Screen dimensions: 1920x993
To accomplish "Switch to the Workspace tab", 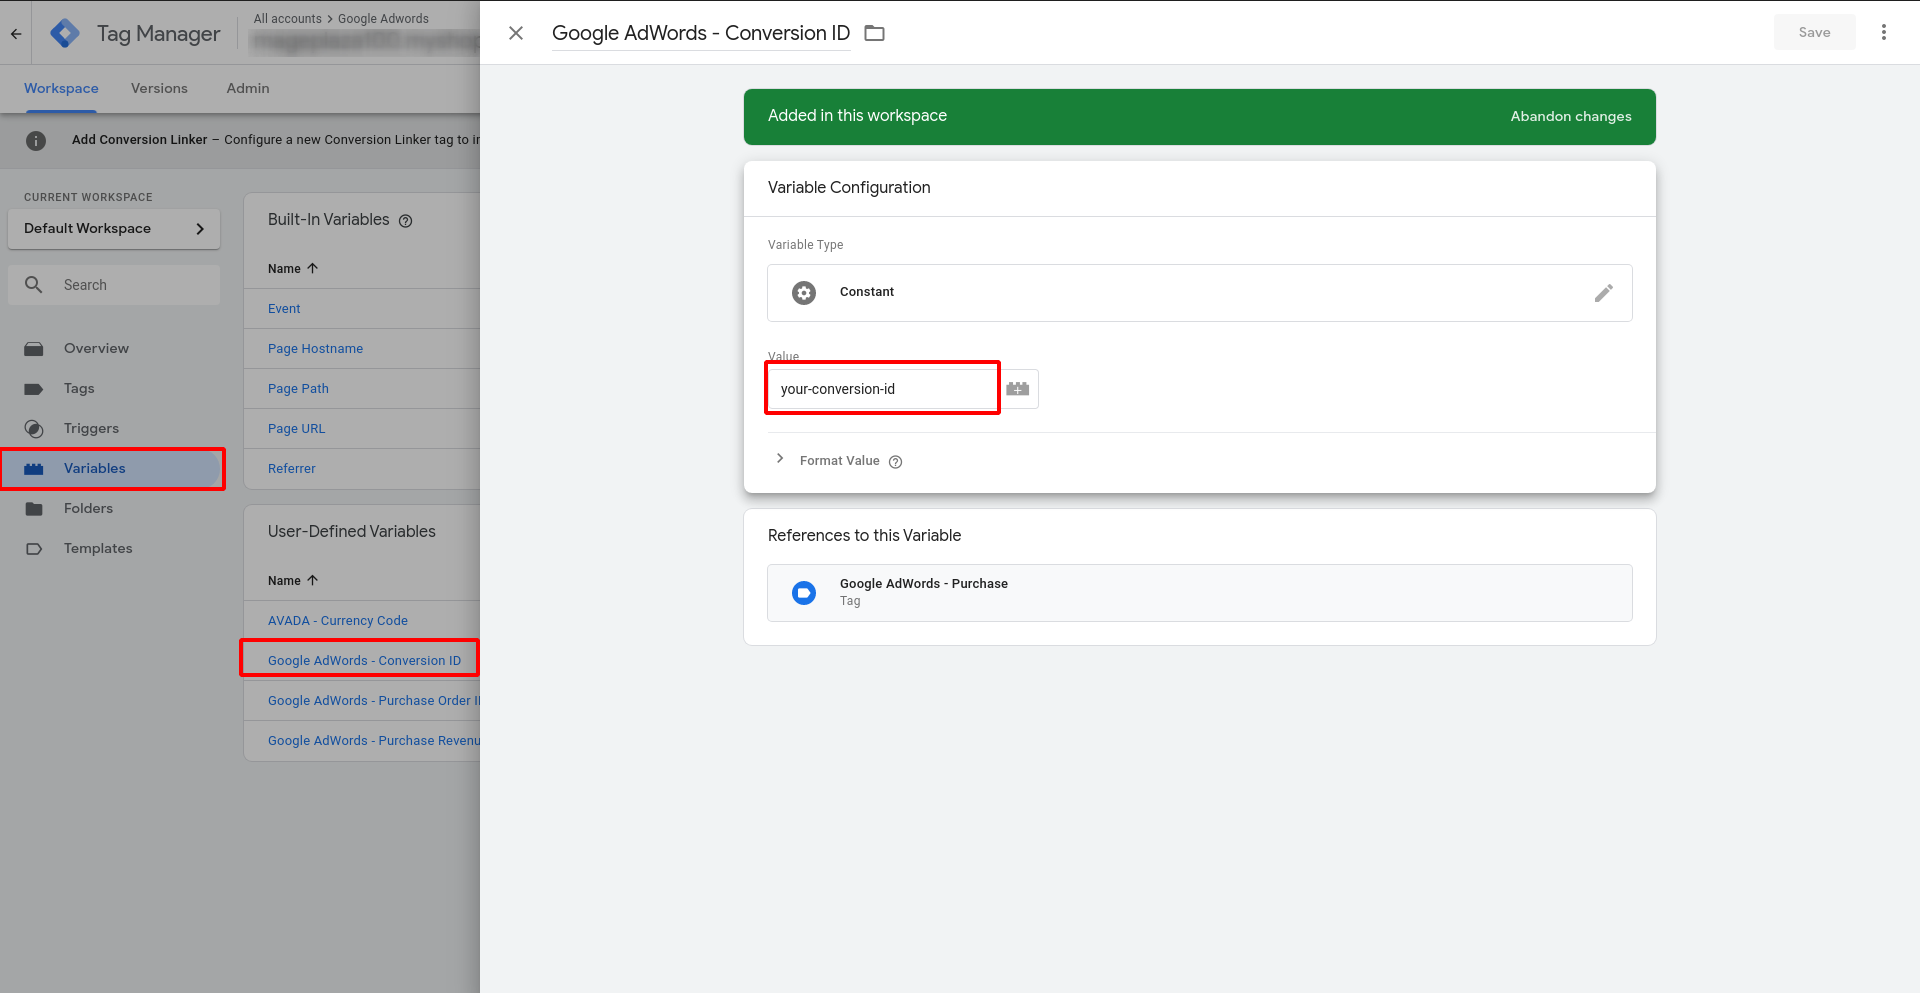I will pos(61,88).
